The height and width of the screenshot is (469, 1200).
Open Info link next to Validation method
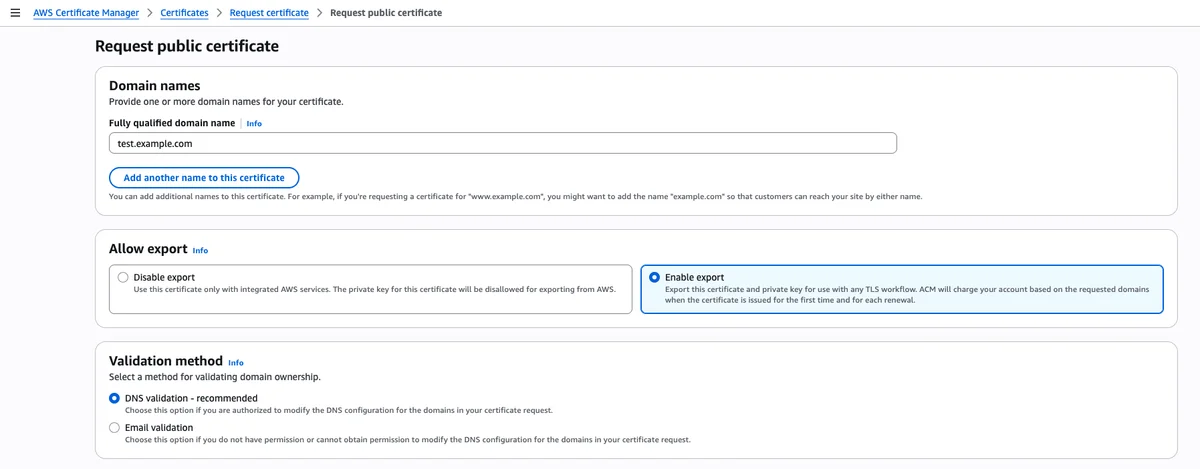[235, 362]
